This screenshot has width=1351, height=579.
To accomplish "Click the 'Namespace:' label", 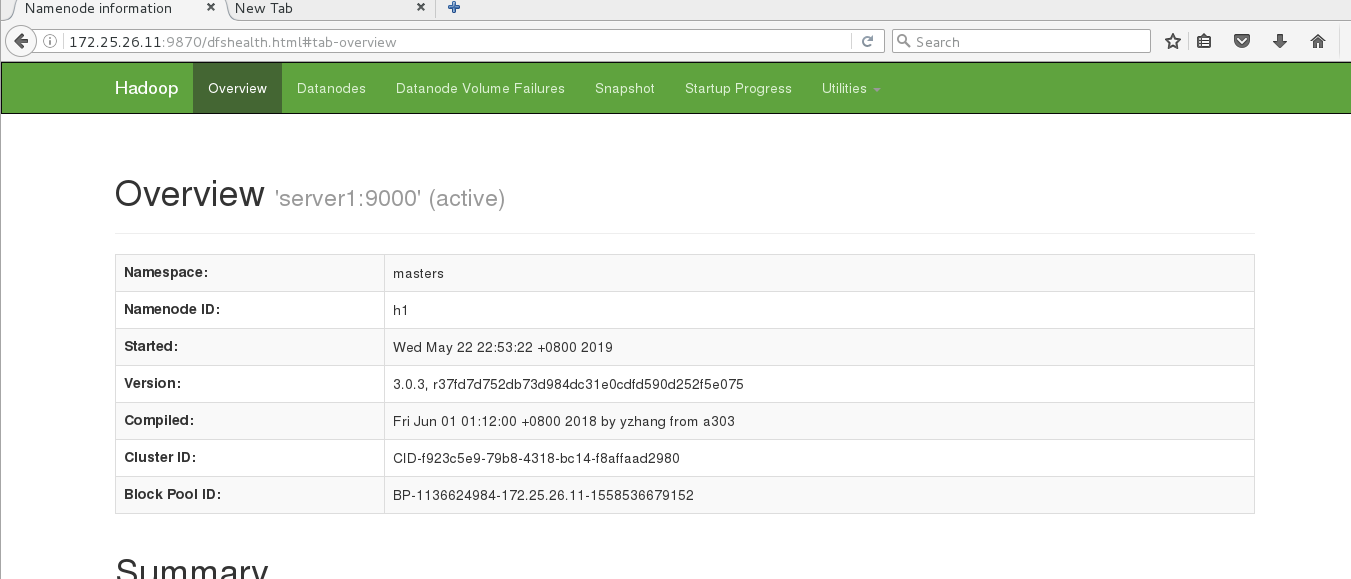I will point(166,272).
